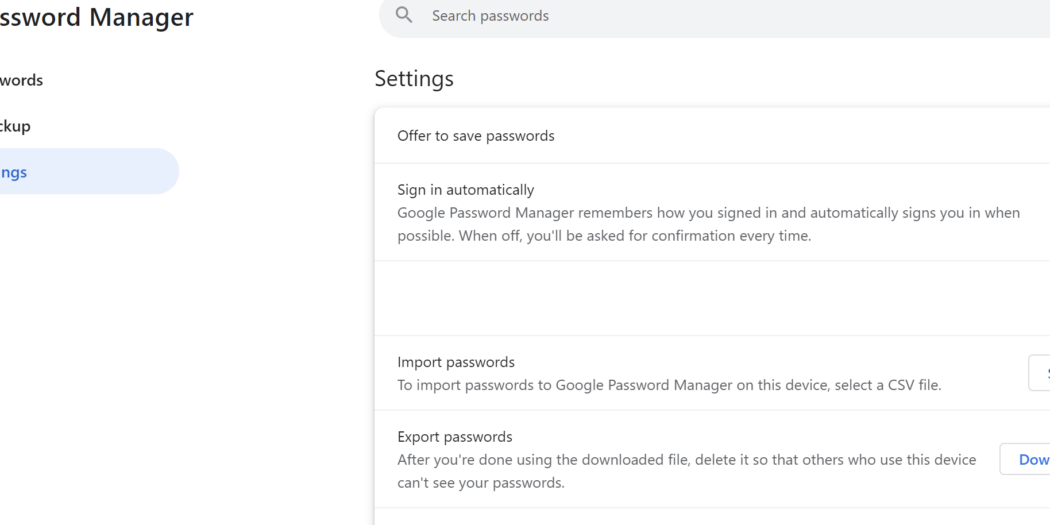Click the Password Manager title
The image size is (1050, 525).
pos(96,17)
